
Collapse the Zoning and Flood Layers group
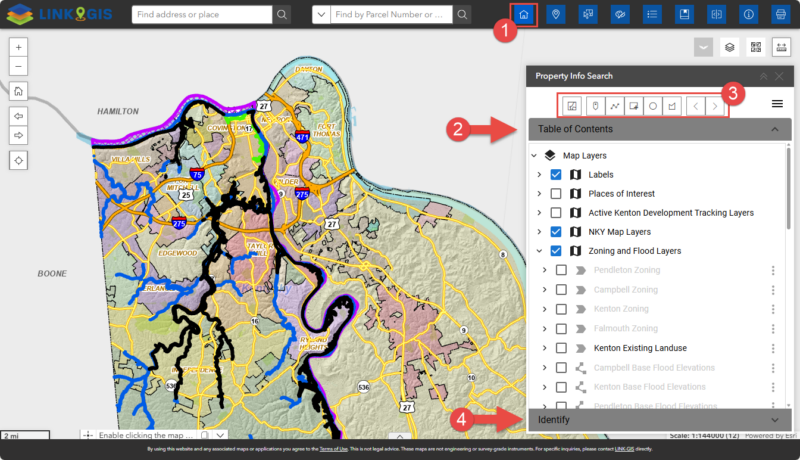coord(539,251)
